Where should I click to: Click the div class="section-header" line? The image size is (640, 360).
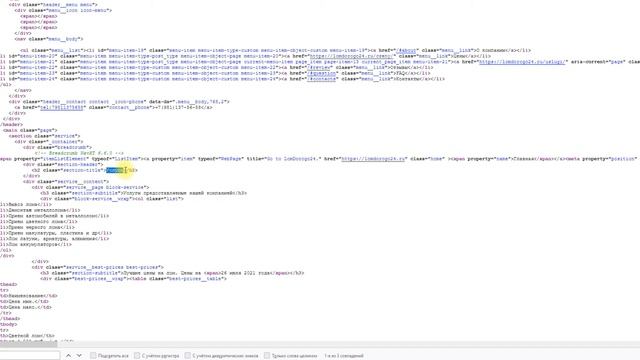point(63,164)
